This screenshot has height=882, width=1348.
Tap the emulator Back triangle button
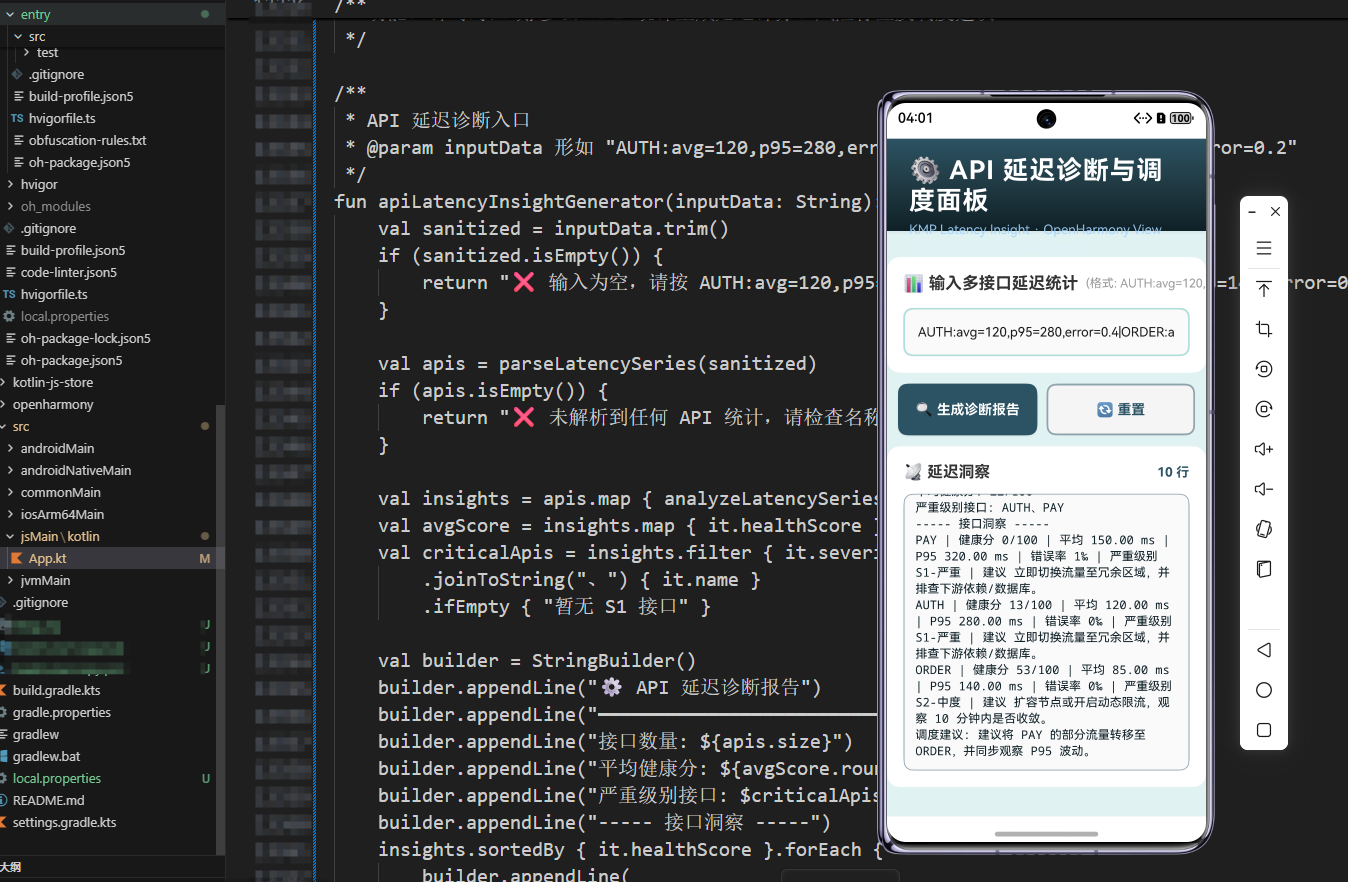tap(1264, 650)
